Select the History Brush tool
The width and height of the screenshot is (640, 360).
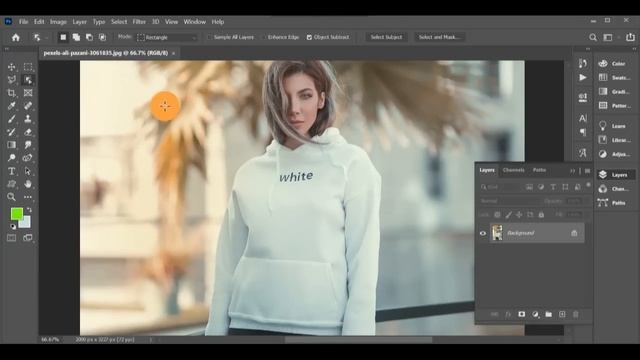(x=11, y=132)
